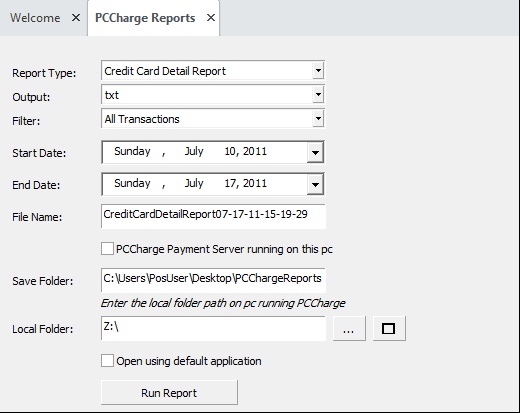Image resolution: width=520 pixels, height=413 pixels.
Task: Check Open using default application
Action: (107, 361)
